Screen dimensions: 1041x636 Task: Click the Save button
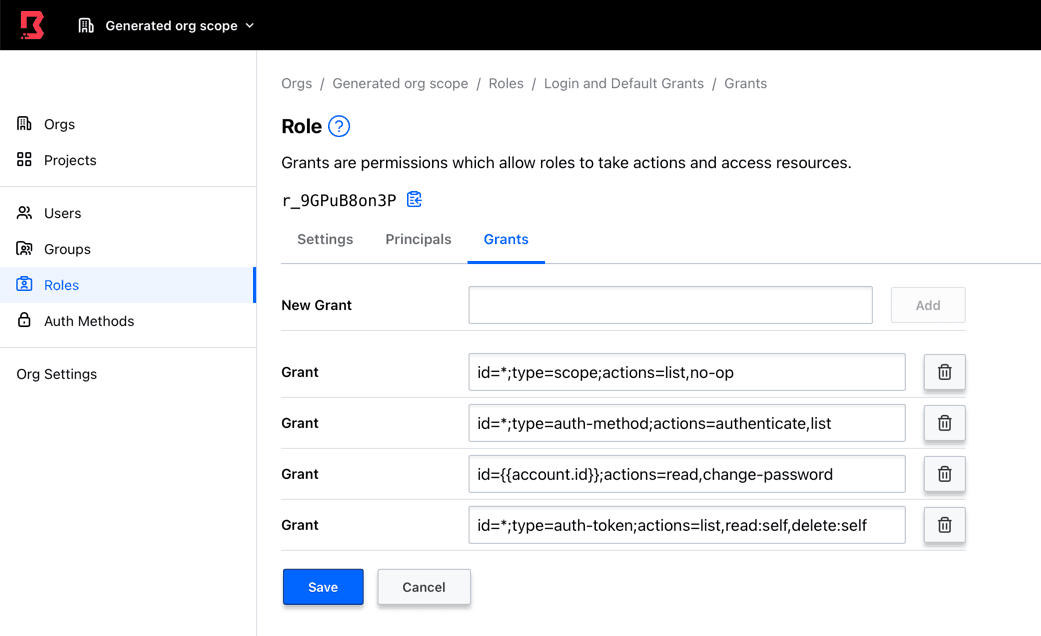pos(323,587)
